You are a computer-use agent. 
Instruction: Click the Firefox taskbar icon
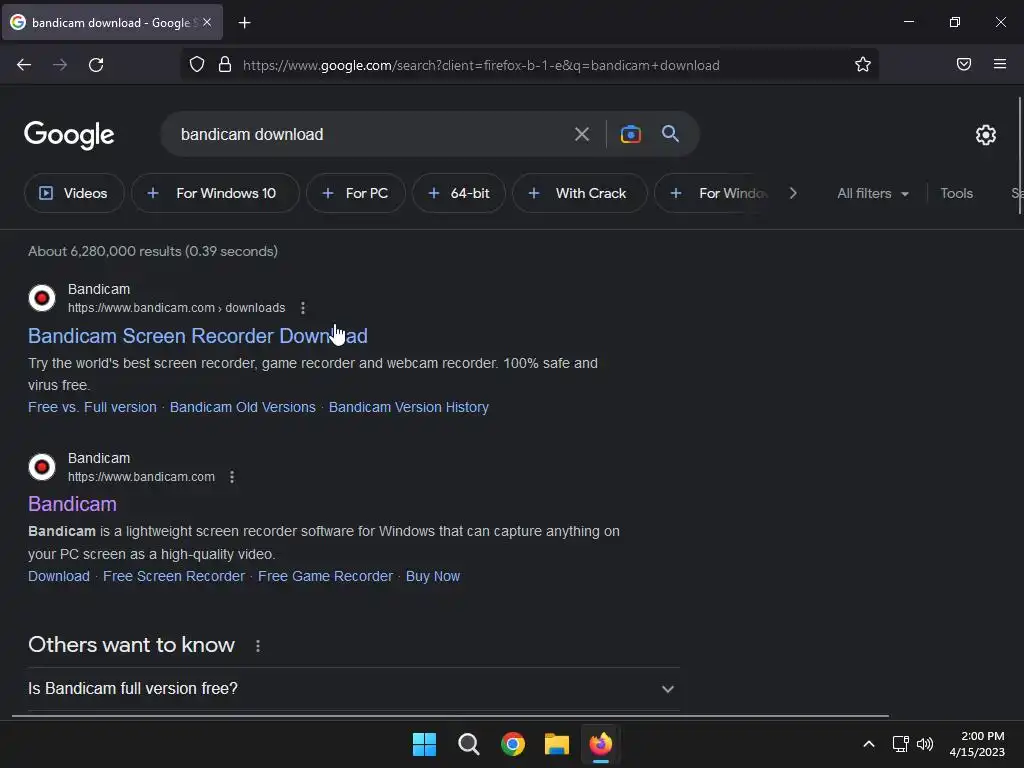click(x=601, y=744)
